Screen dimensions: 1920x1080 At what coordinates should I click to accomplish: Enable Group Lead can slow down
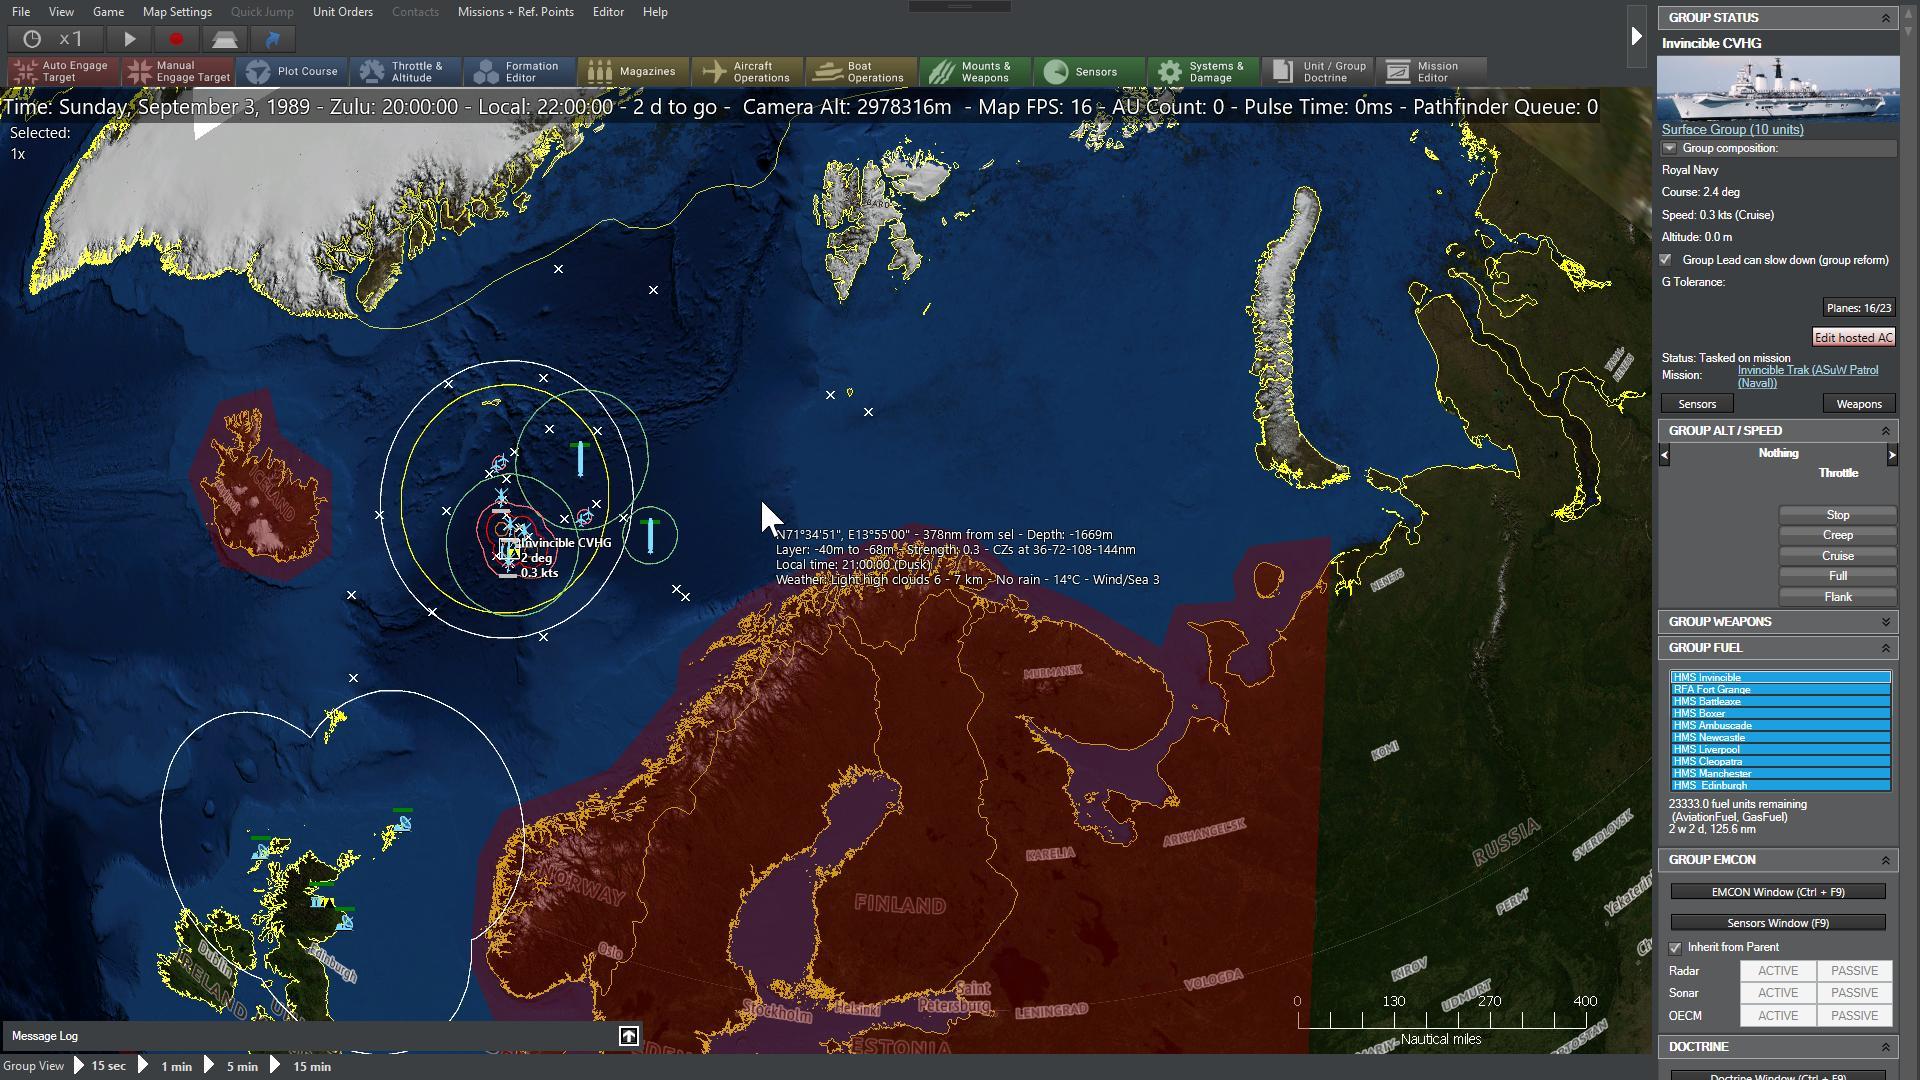click(1666, 259)
